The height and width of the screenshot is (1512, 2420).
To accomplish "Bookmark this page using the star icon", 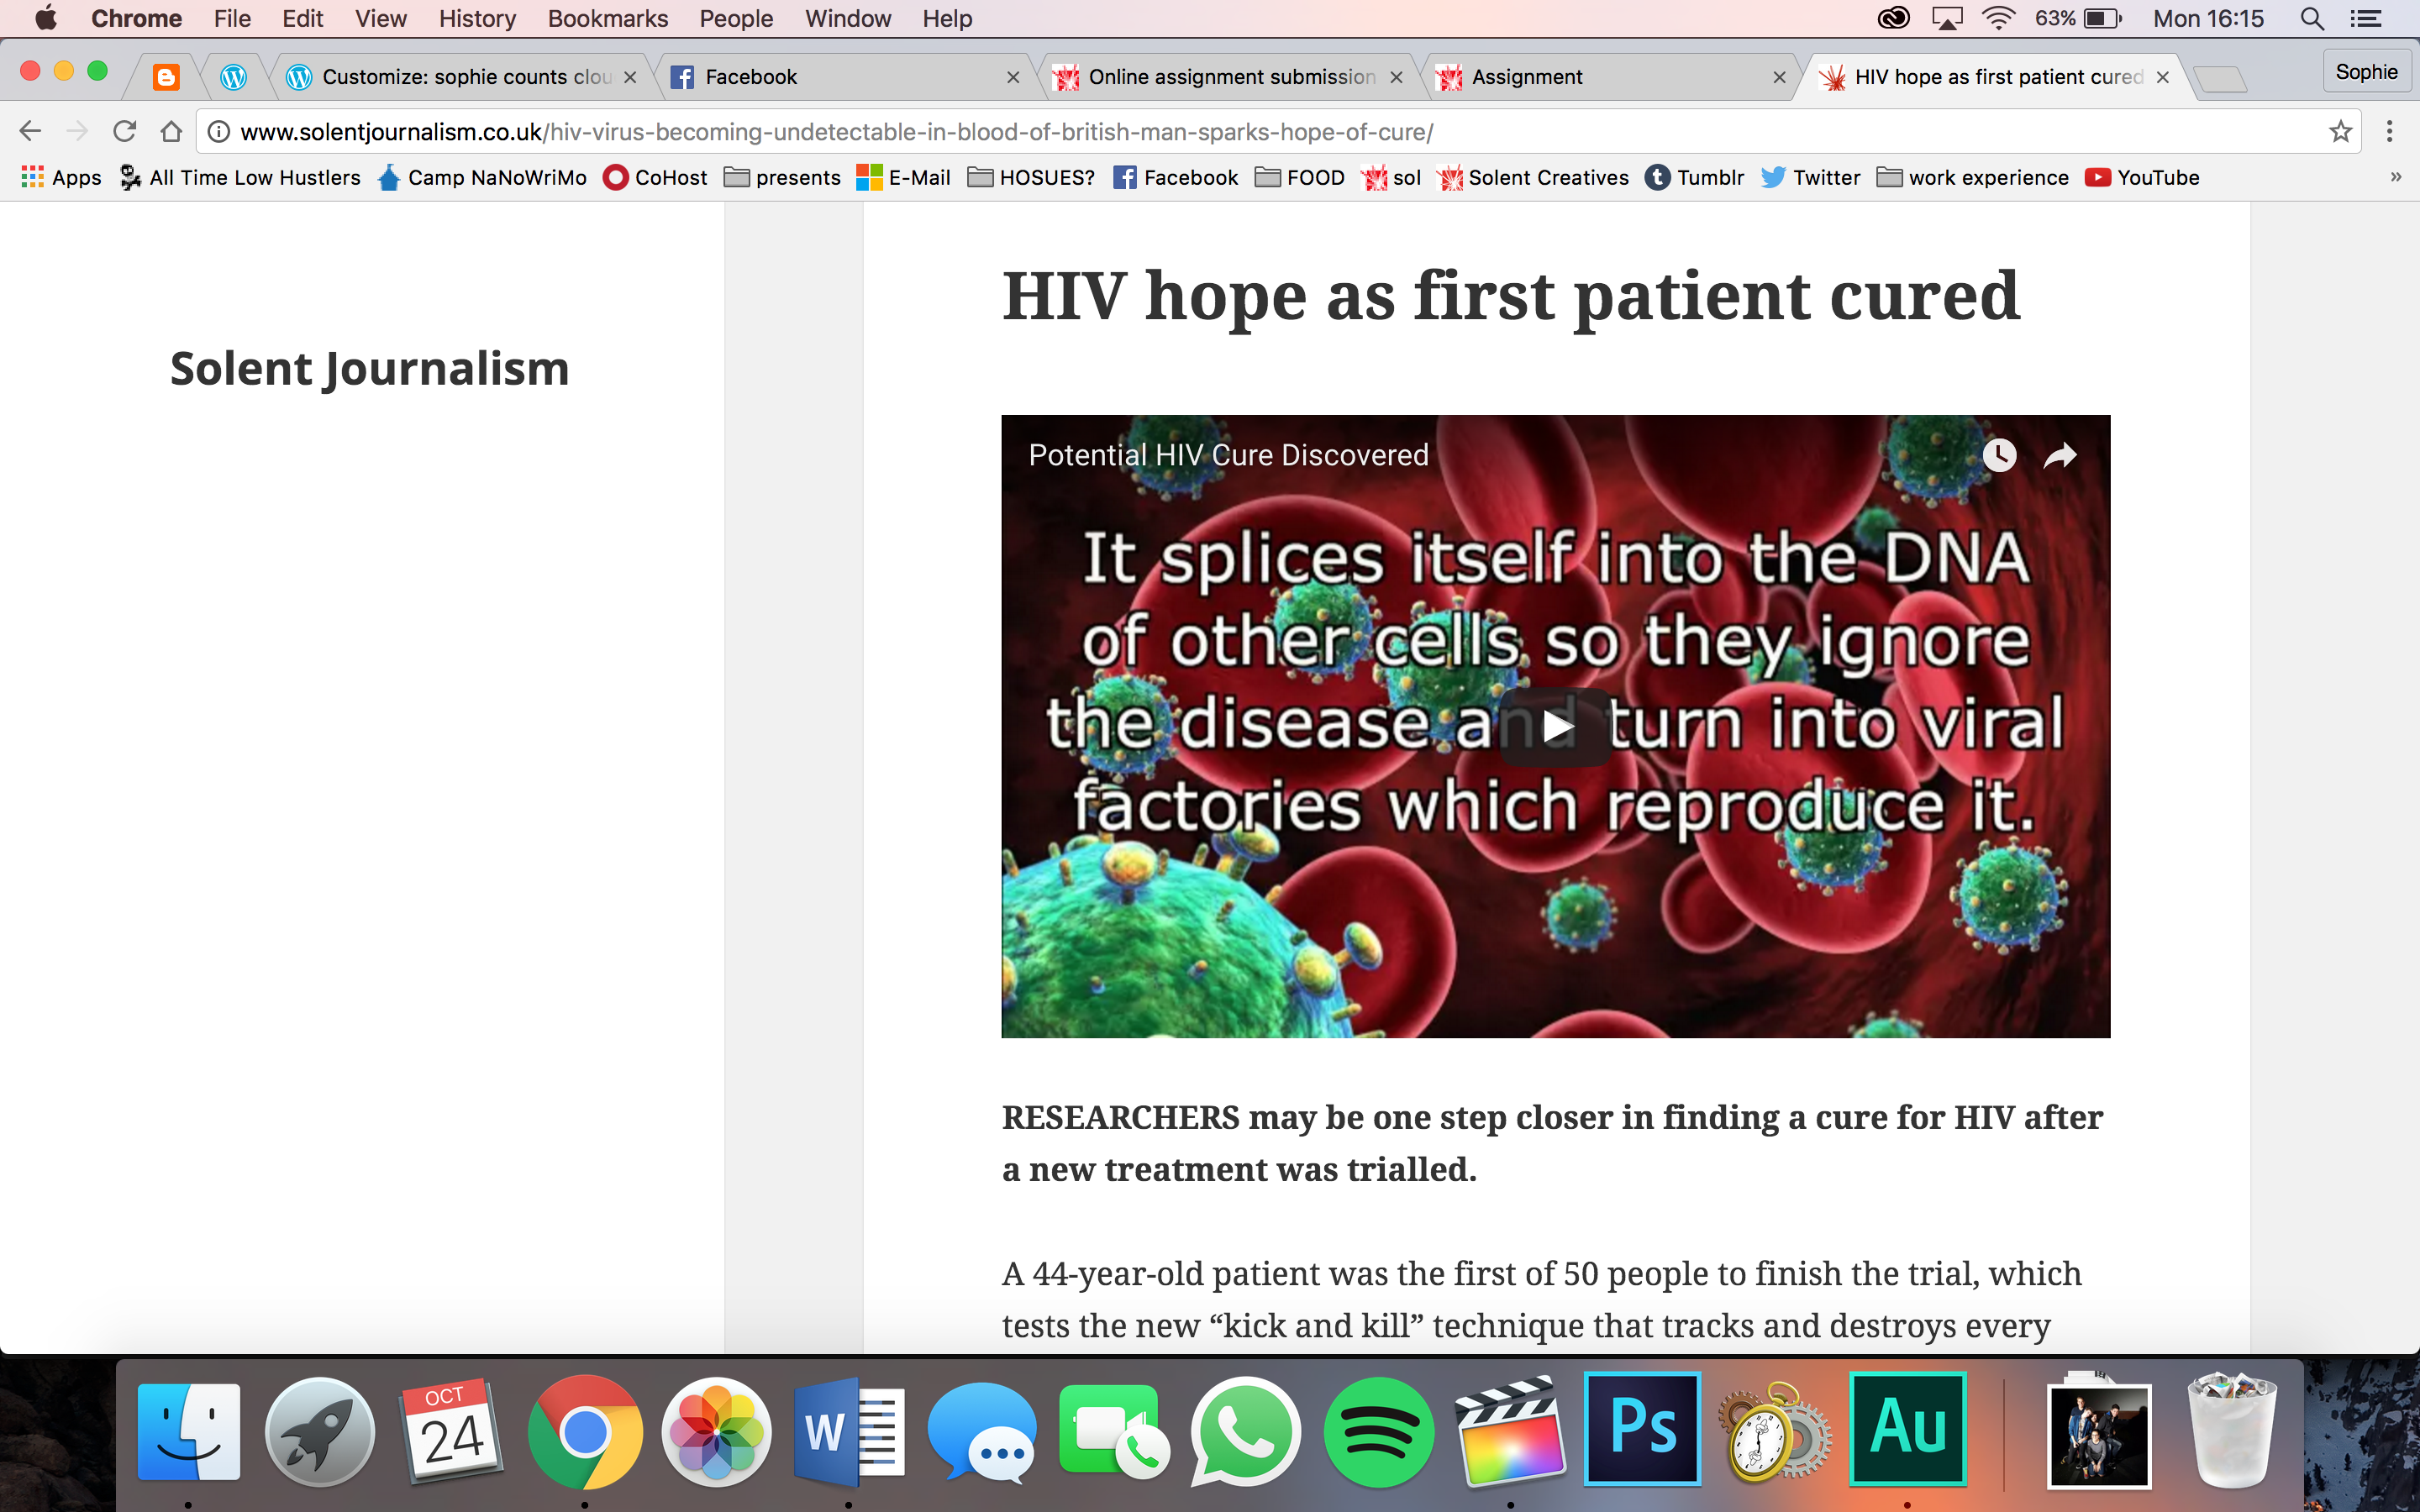I will pos(2339,131).
